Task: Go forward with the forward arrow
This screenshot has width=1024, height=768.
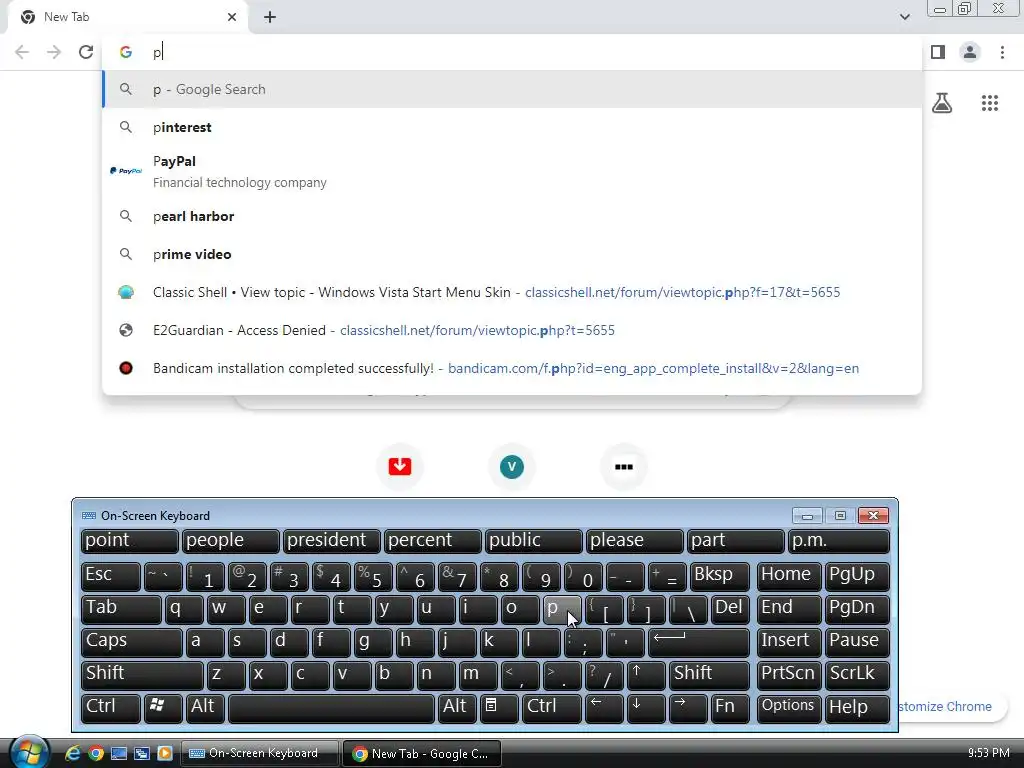Action: point(54,52)
